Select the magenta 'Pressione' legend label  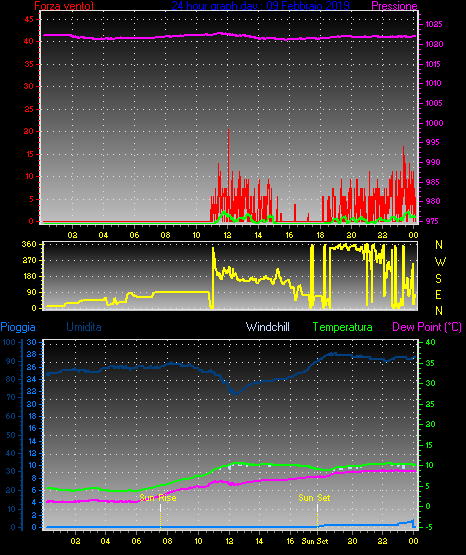click(x=394, y=6)
